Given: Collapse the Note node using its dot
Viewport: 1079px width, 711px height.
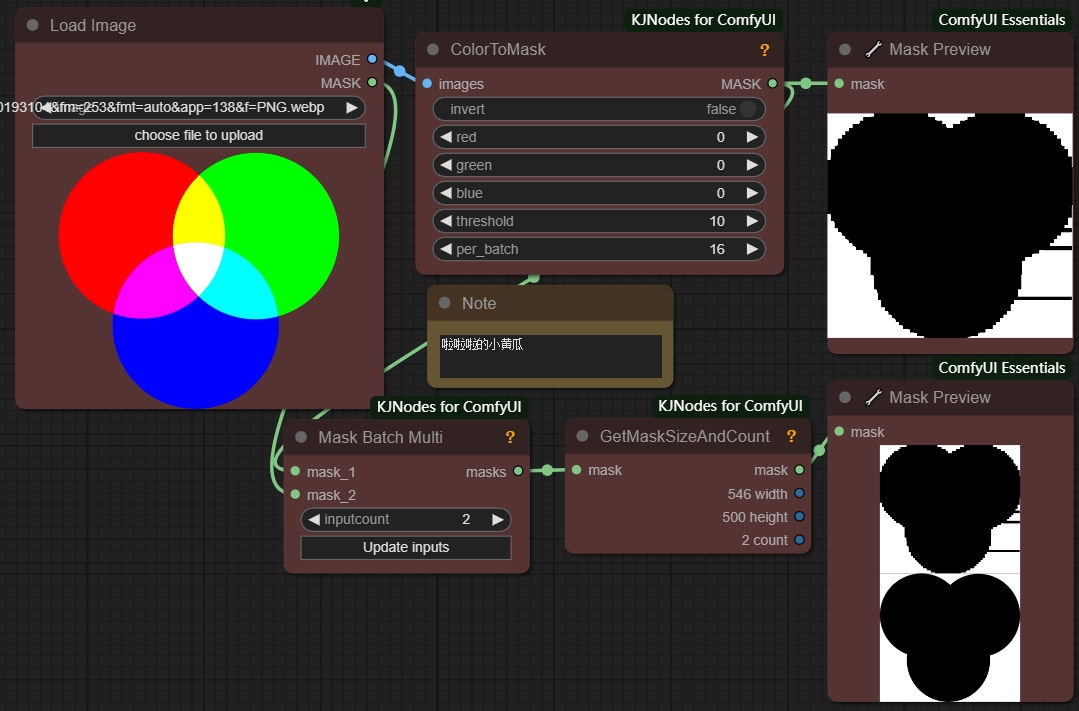Looking at the screenshot, I should pyautogui.click(x=445, y=303).
